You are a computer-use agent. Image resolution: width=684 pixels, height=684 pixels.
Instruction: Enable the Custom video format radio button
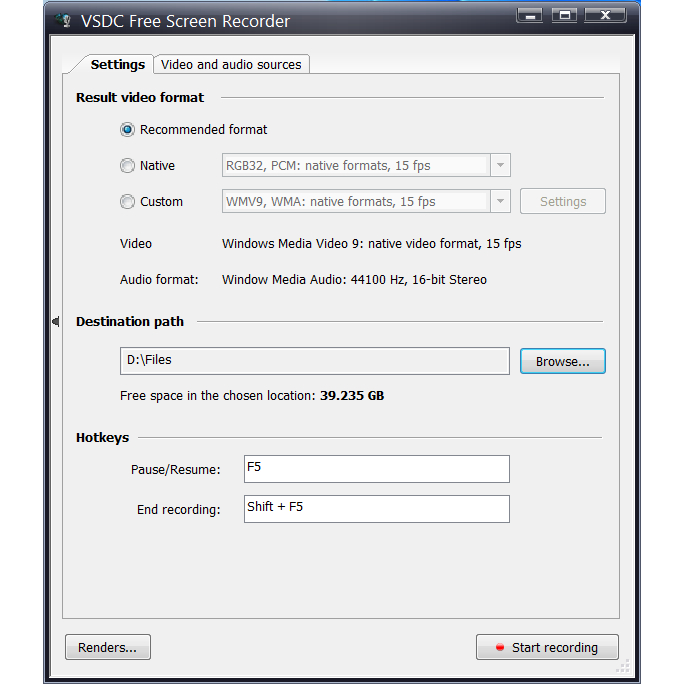(x=127, y=202)
